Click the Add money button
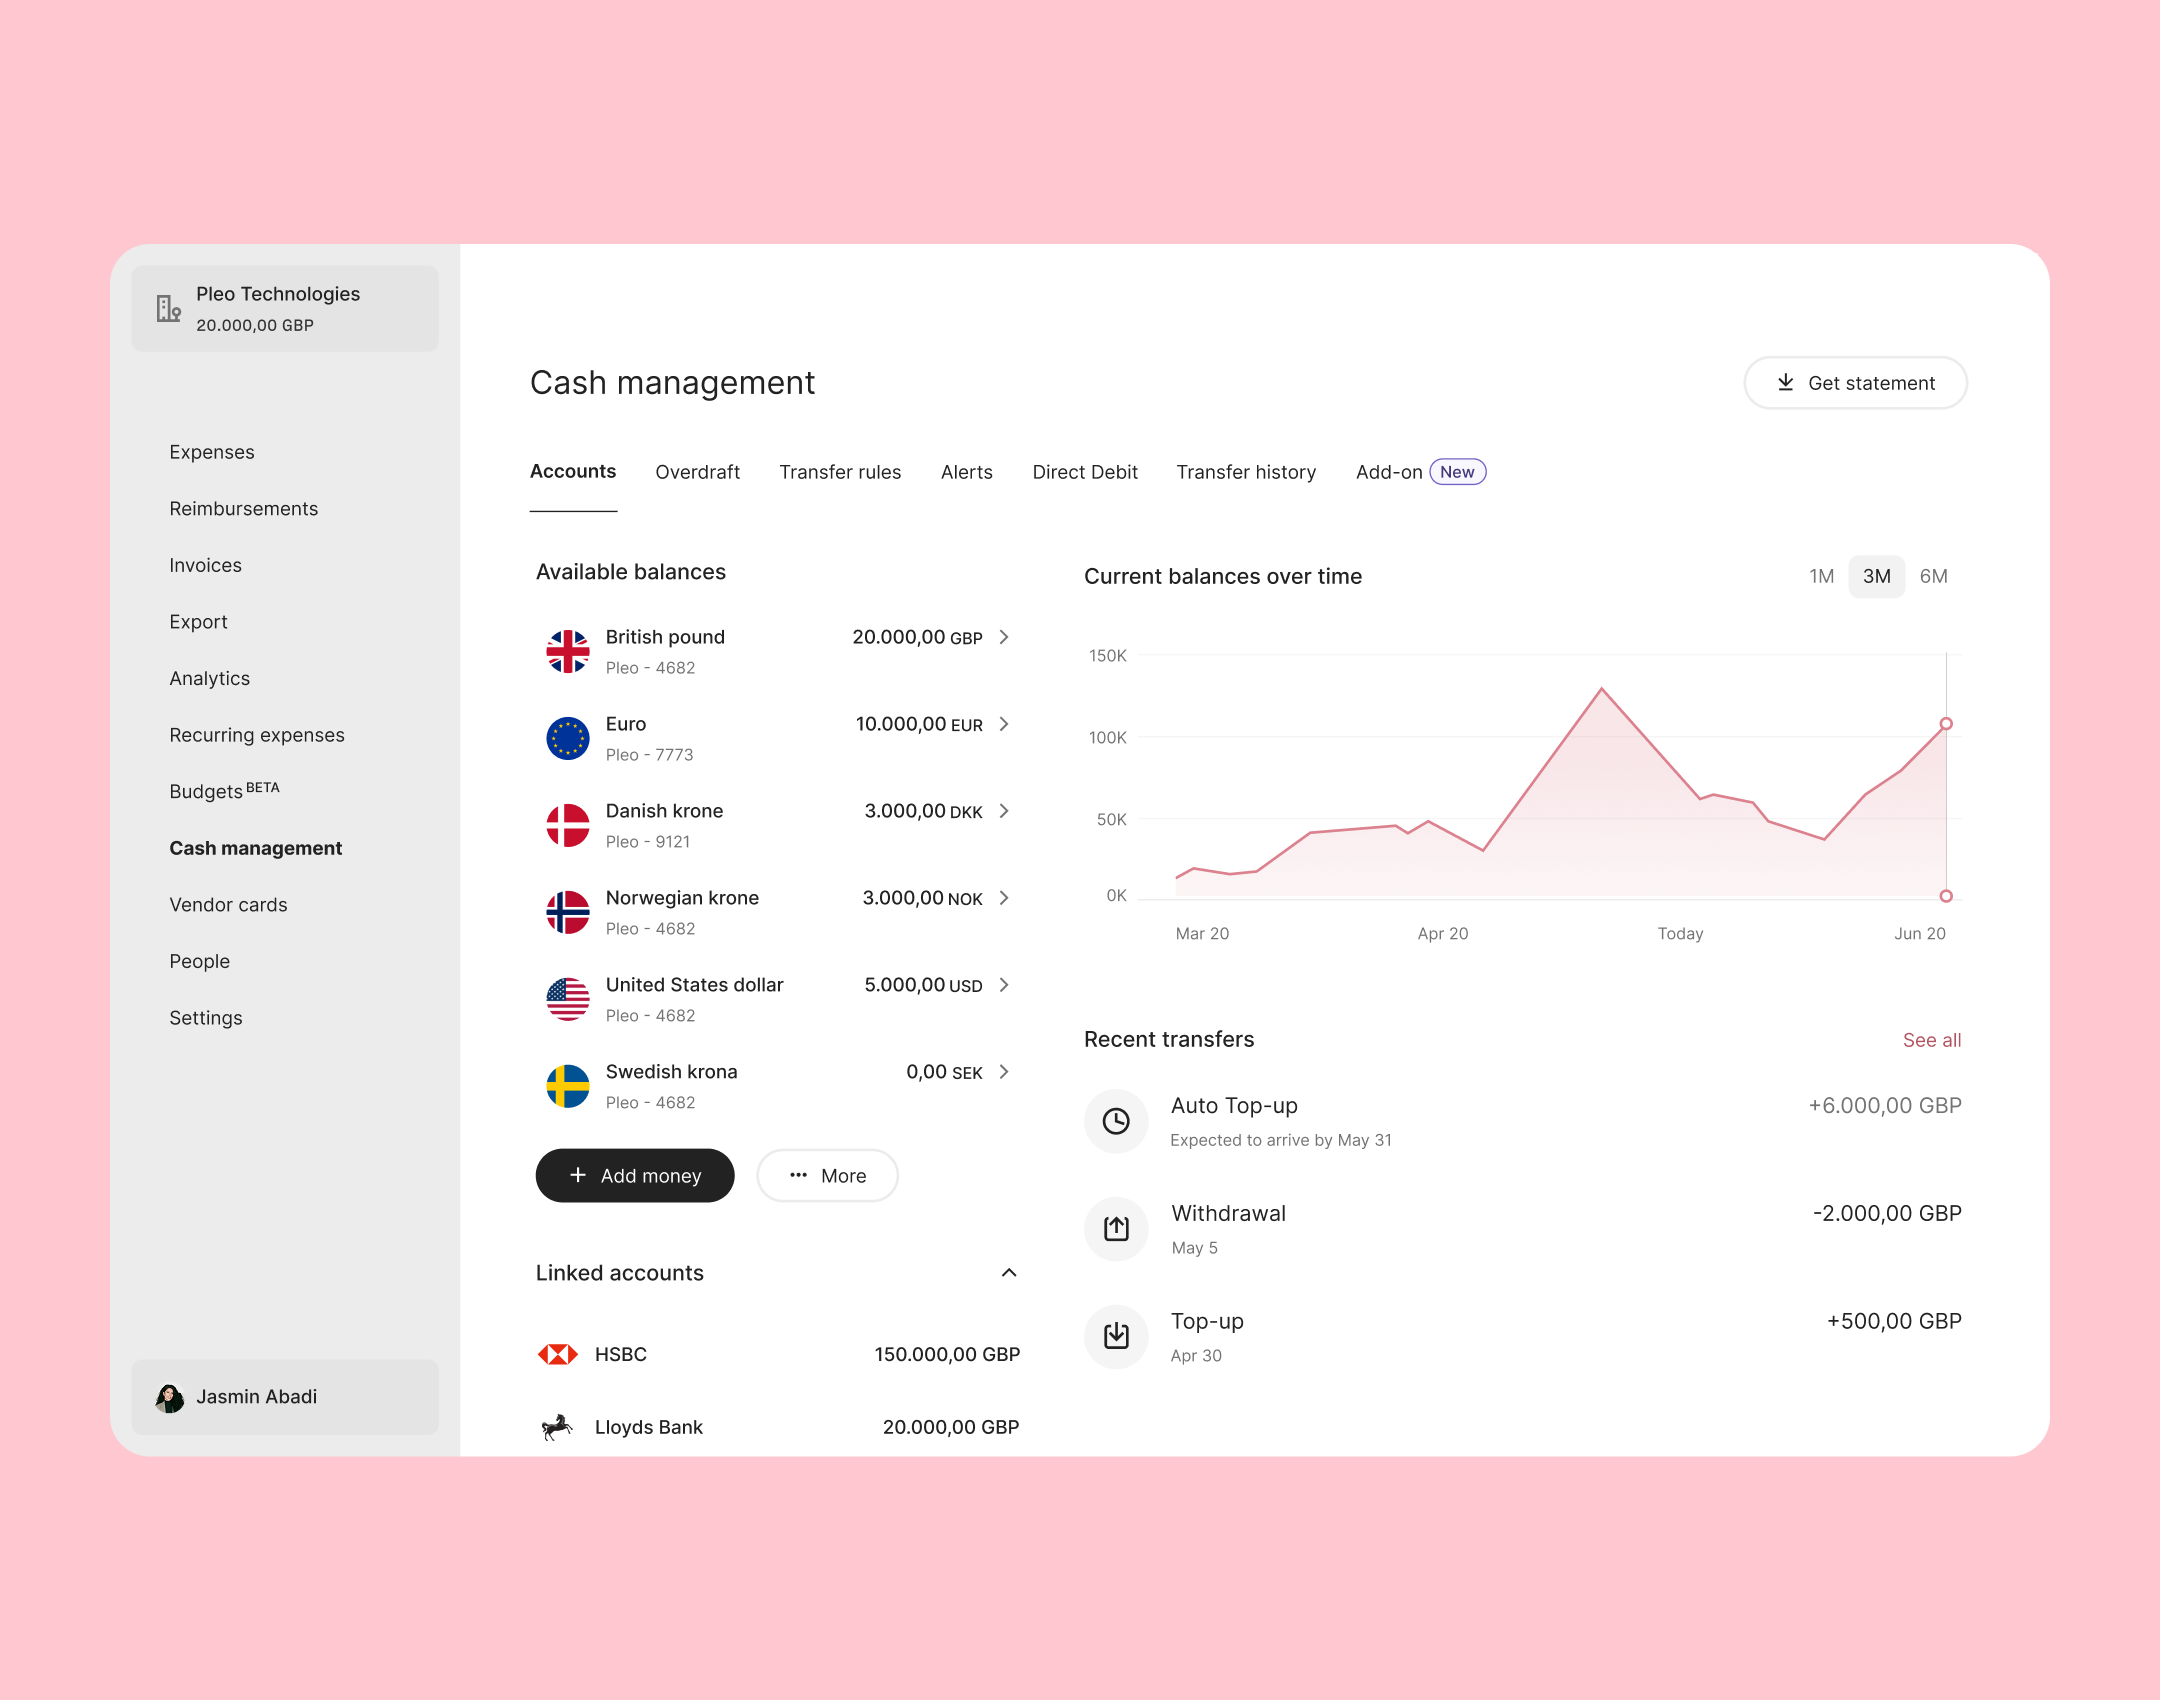The height and width of the screenshot is (1700, 2160). tap(635, 1176)
